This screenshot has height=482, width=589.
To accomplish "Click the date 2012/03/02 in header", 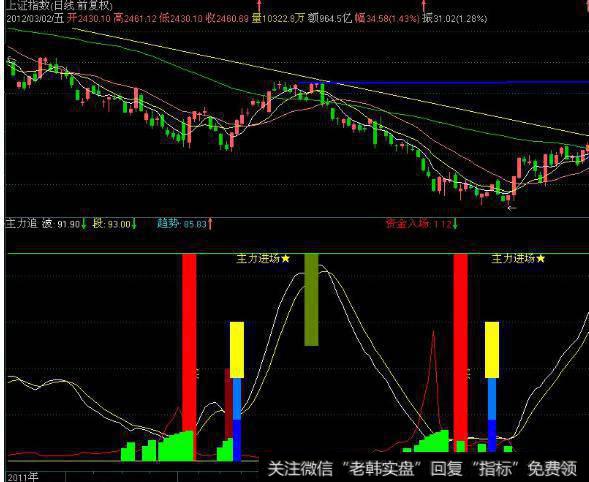I will click(30, 18).
